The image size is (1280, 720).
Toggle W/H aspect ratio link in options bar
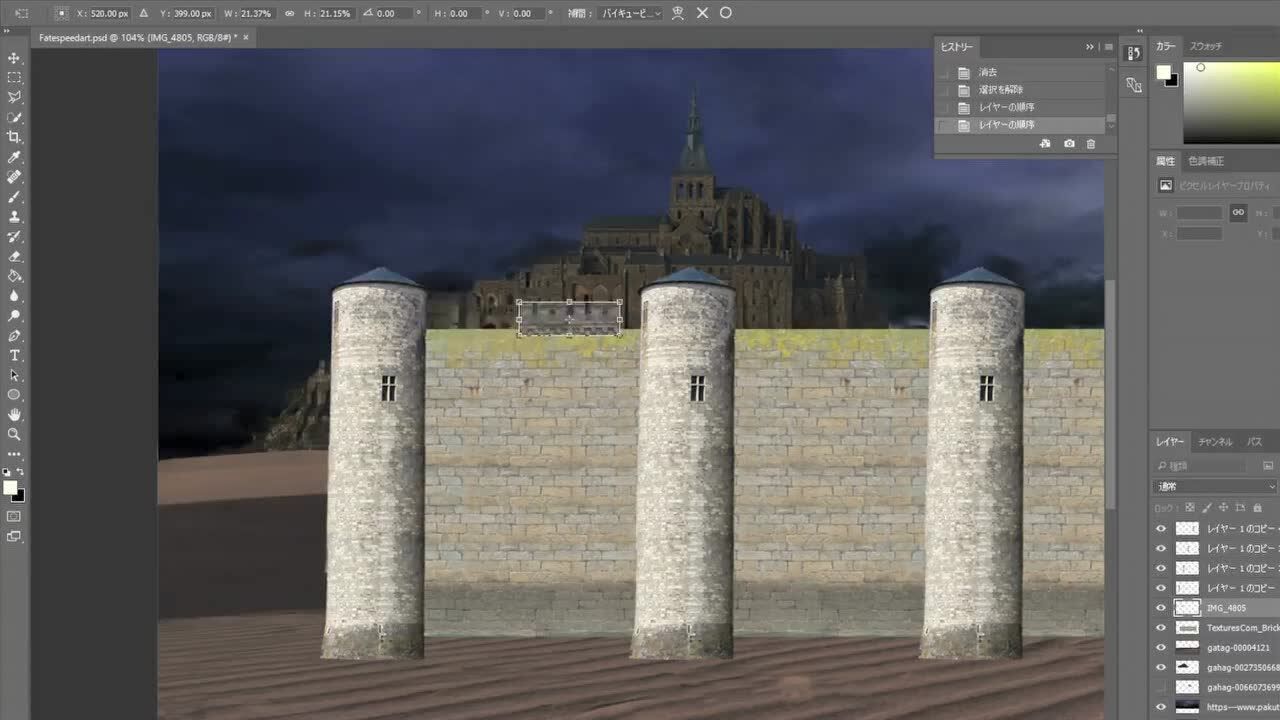(290, 14)
